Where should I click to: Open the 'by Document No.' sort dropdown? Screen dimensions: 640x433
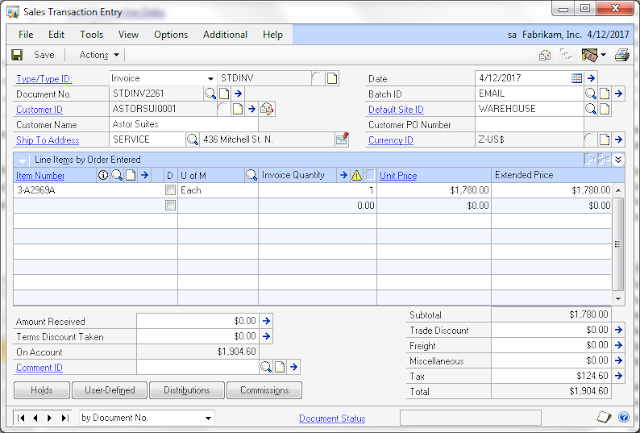(208, 417)
